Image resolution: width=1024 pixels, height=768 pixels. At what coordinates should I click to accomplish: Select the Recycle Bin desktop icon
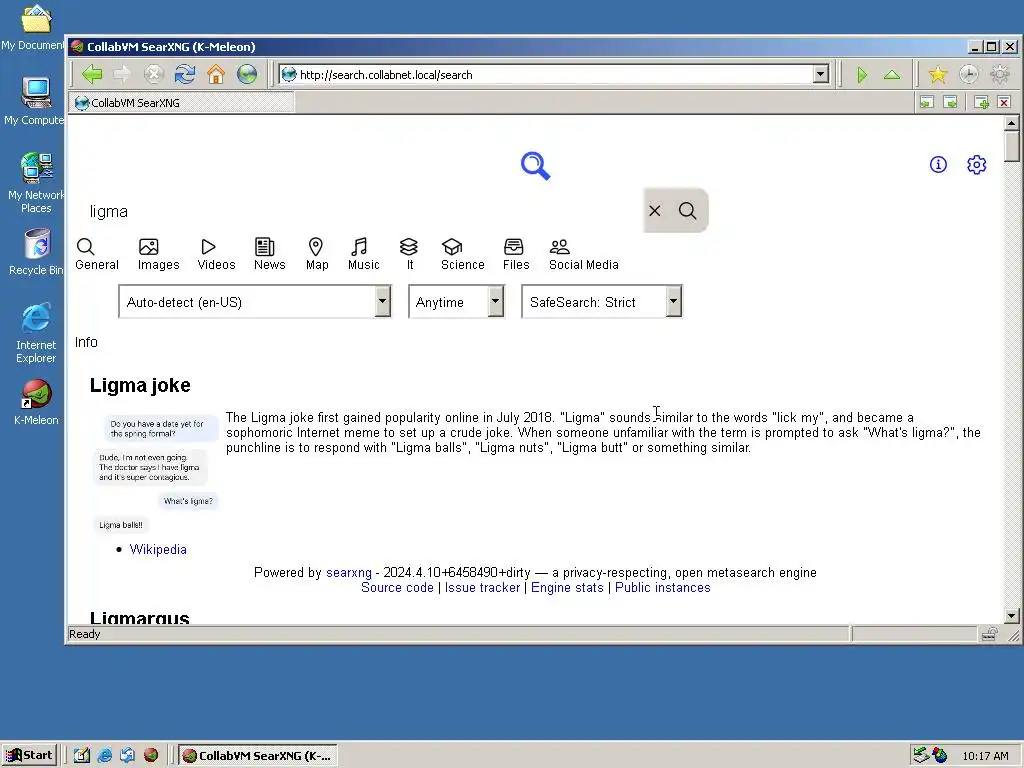(36, 252)
